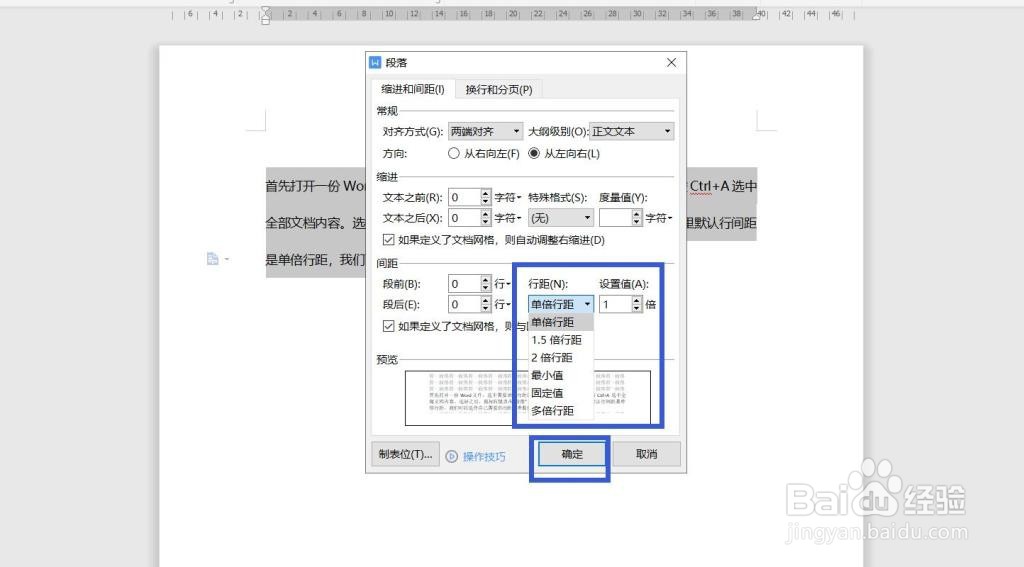Screen dimensions: 1024x567
Task: Click the WPS icon in dialog title
Action: 375,63
